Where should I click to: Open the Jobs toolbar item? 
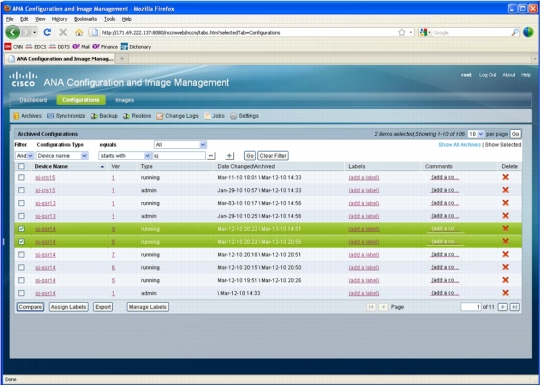click(214, 116)
